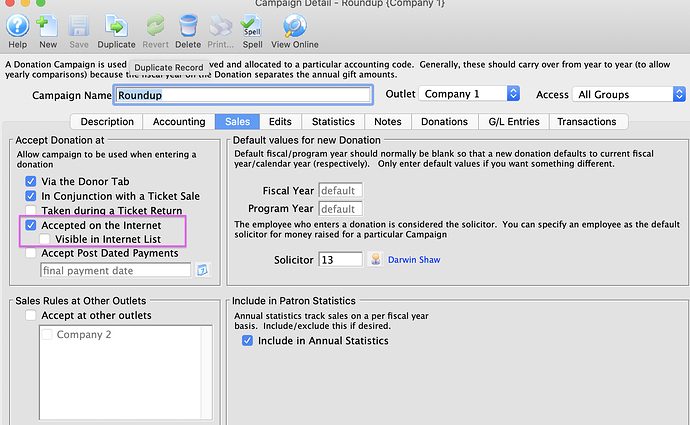Click the 'Include in Patron Statistics' heading

tap(294, 300)
